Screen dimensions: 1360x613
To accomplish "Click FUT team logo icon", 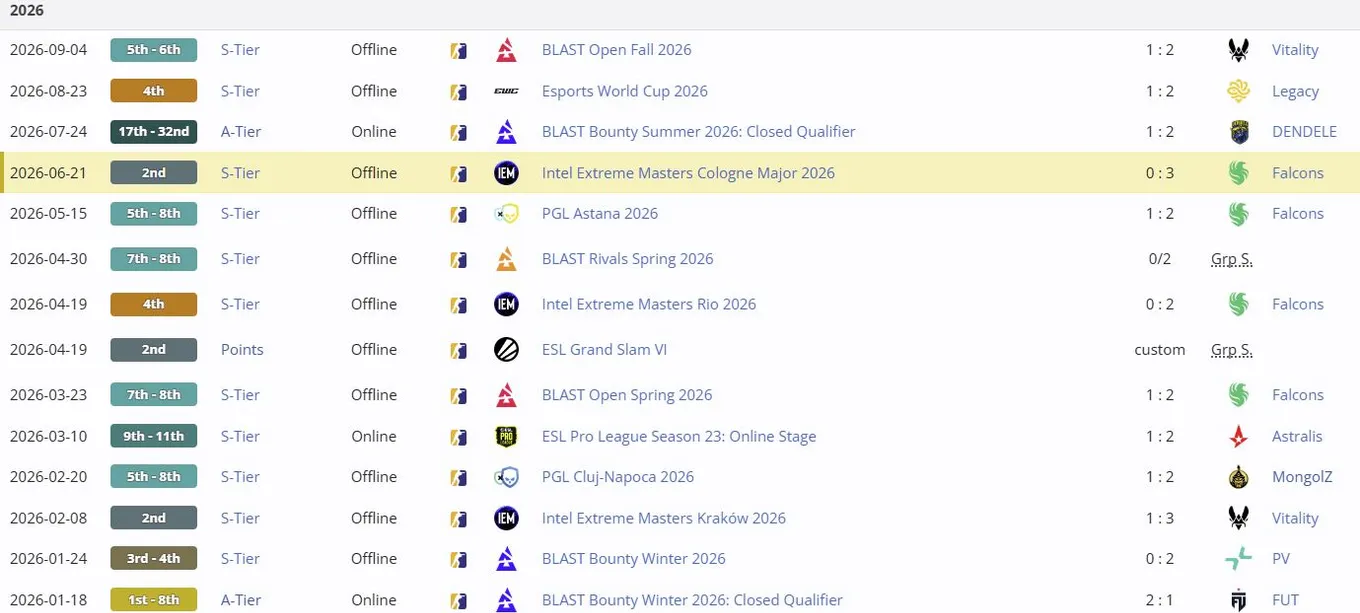I will [x=1239, y=600].
